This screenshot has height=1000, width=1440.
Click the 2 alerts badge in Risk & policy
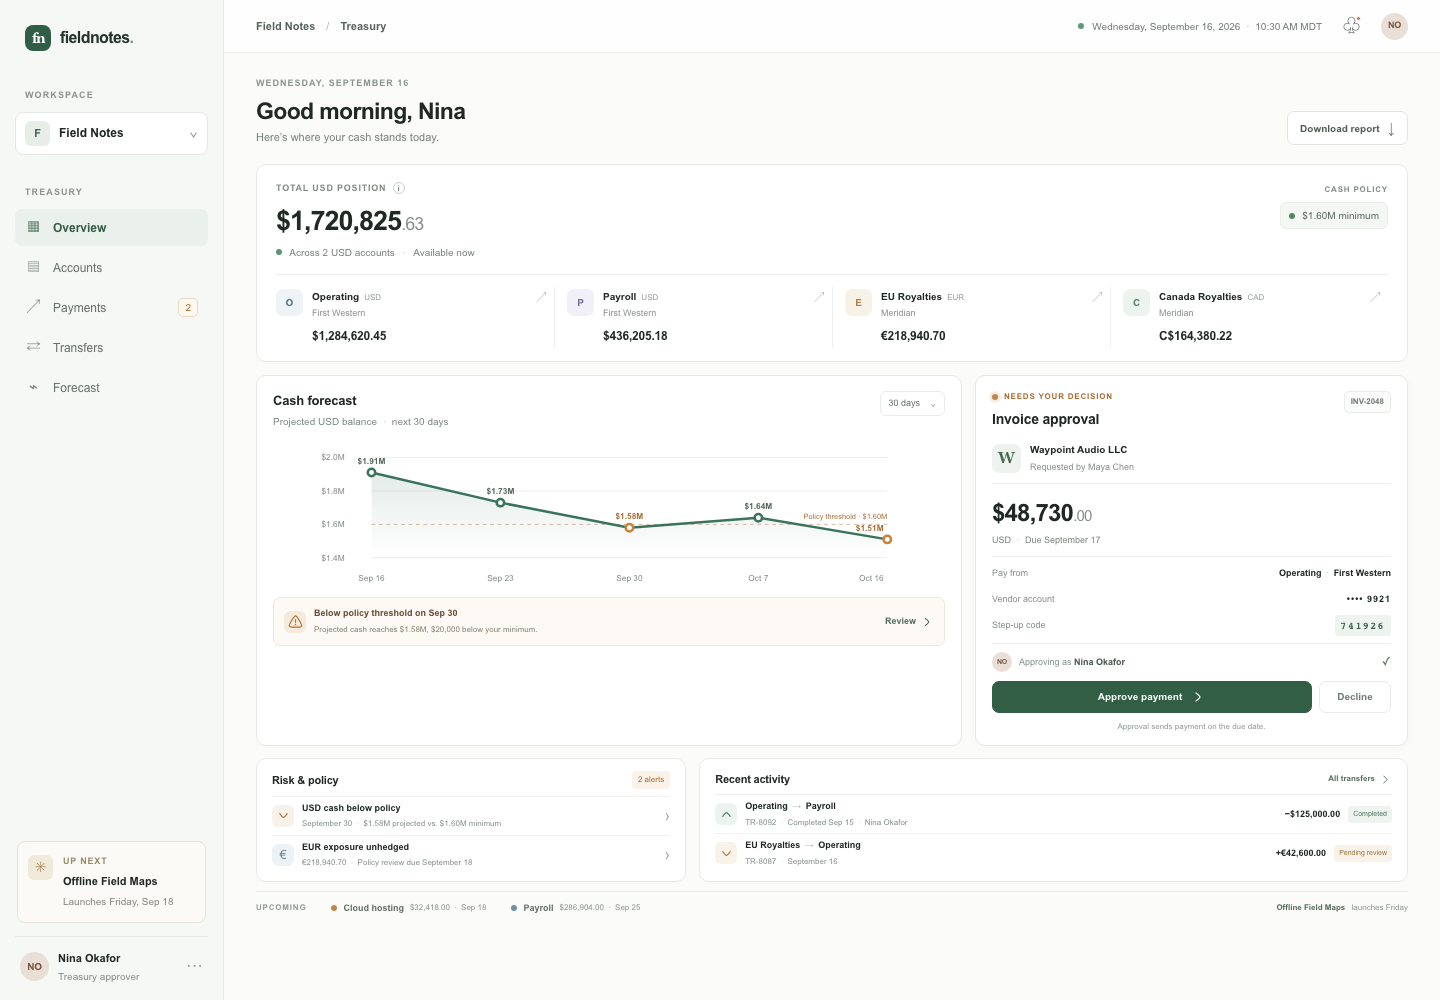pos(651,779)
